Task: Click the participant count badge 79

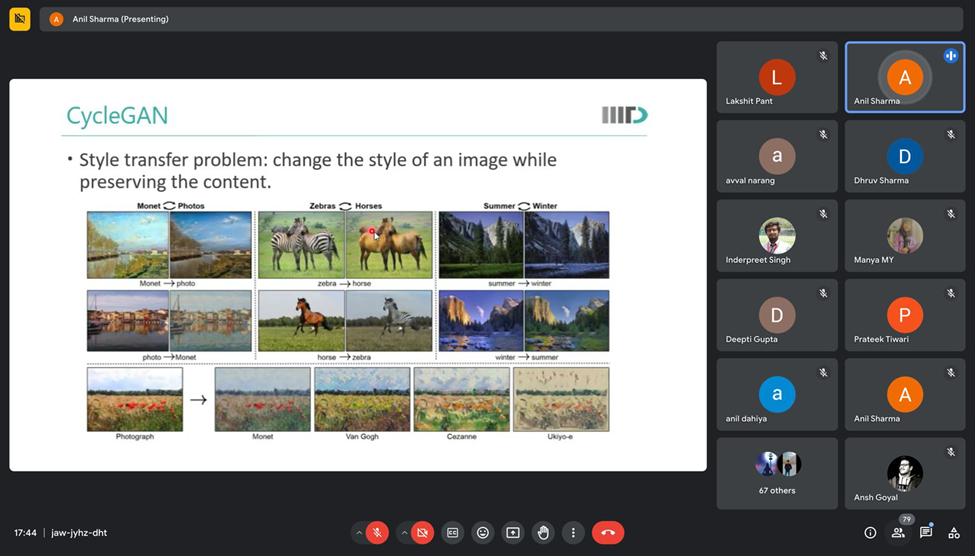Action: point(907,519)
